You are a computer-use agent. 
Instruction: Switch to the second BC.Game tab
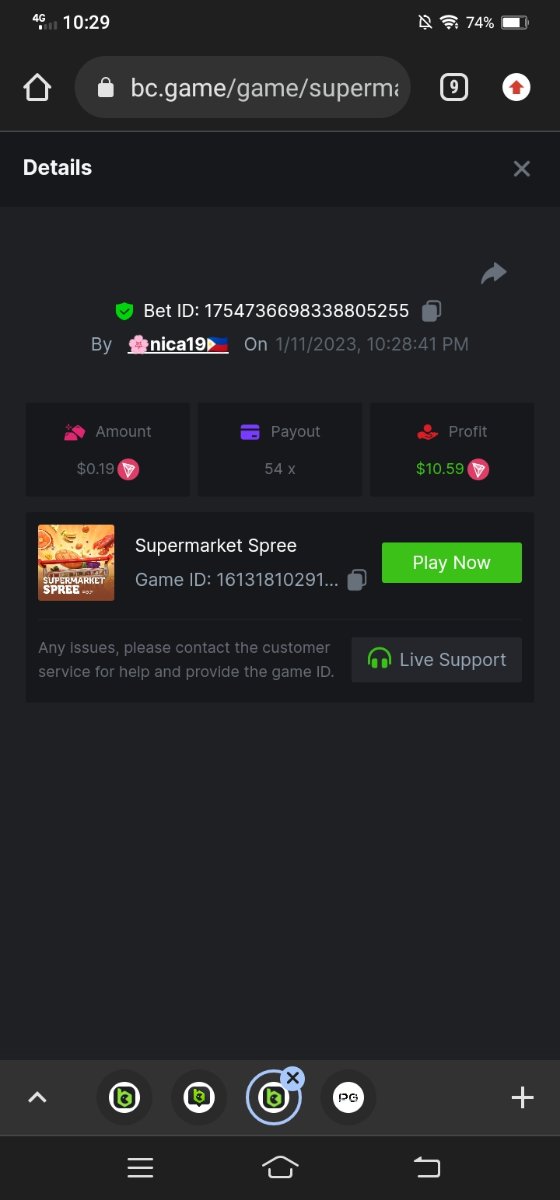(198, 1098)
